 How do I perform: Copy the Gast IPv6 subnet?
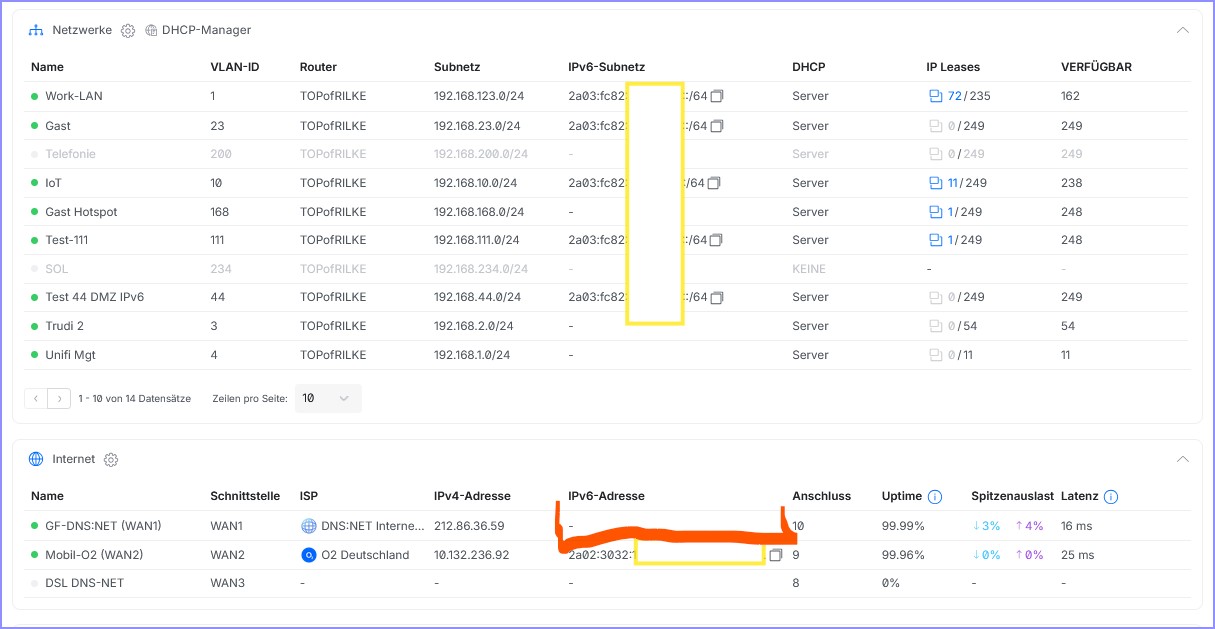click(717, 126)
